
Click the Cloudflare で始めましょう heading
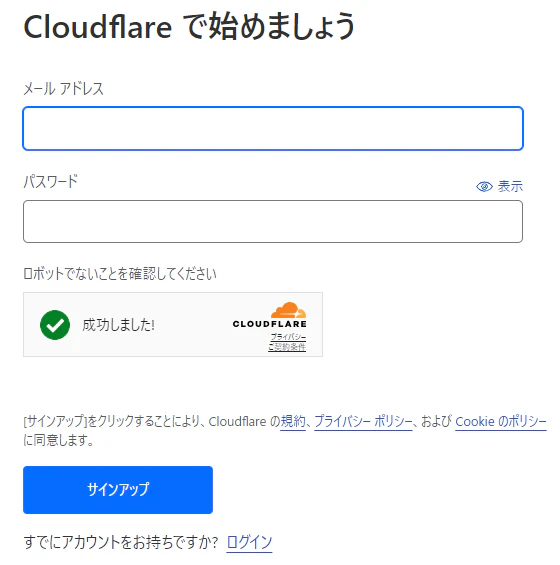(x=190, y=26)
